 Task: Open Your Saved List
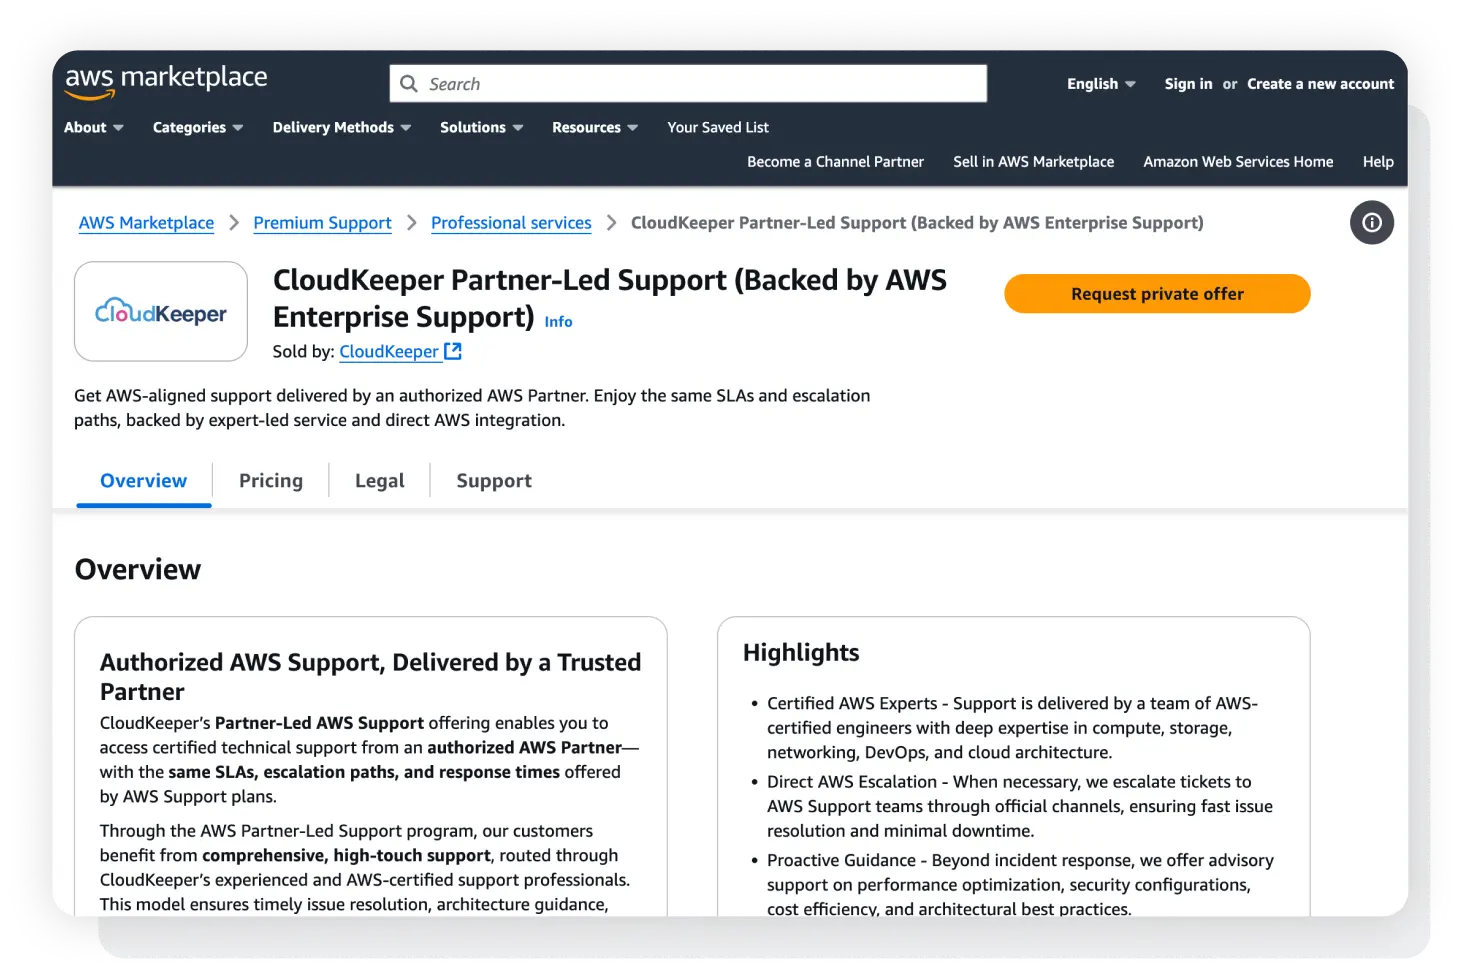tap(718, 128)
